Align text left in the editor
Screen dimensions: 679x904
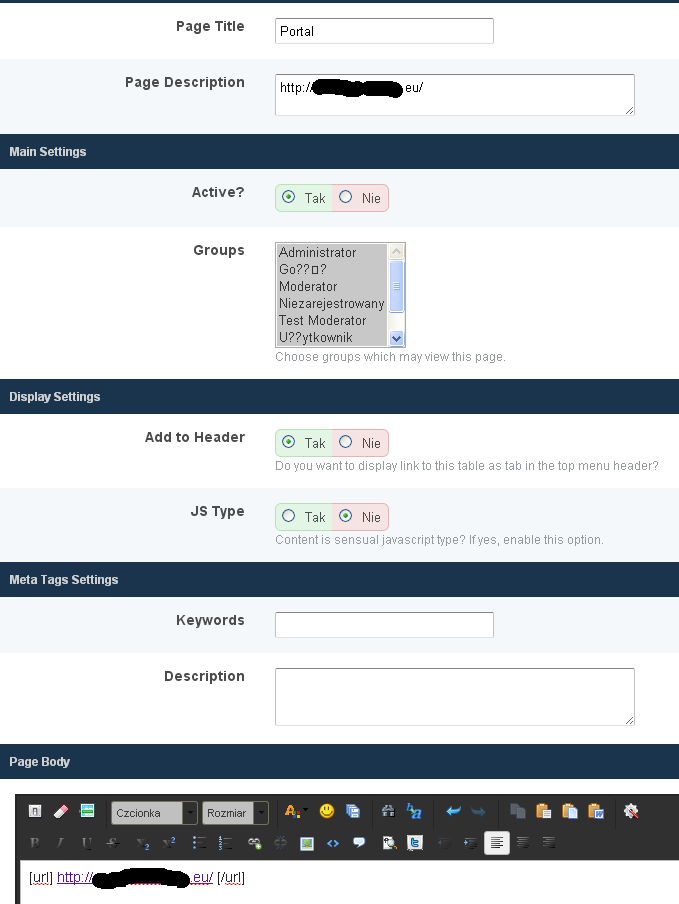(496, 843)
